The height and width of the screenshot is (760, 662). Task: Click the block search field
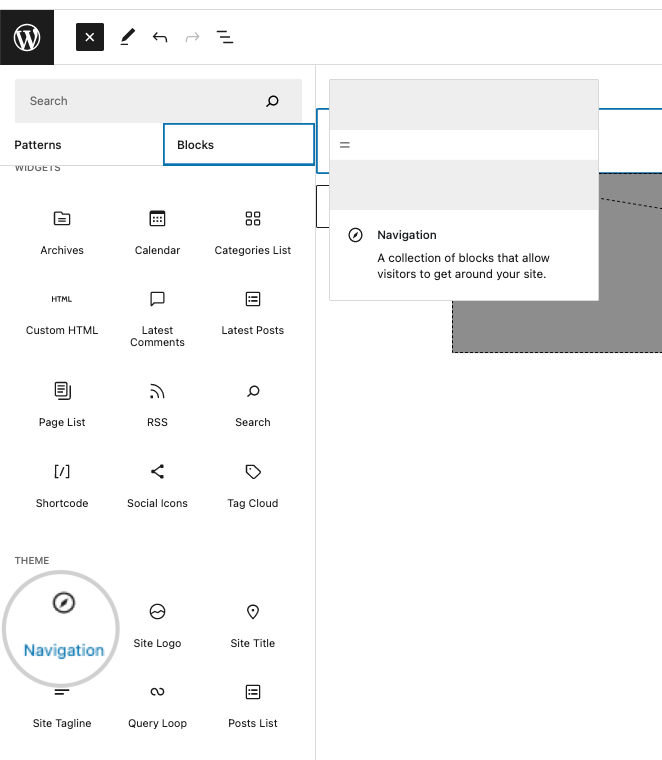point(158,101)
